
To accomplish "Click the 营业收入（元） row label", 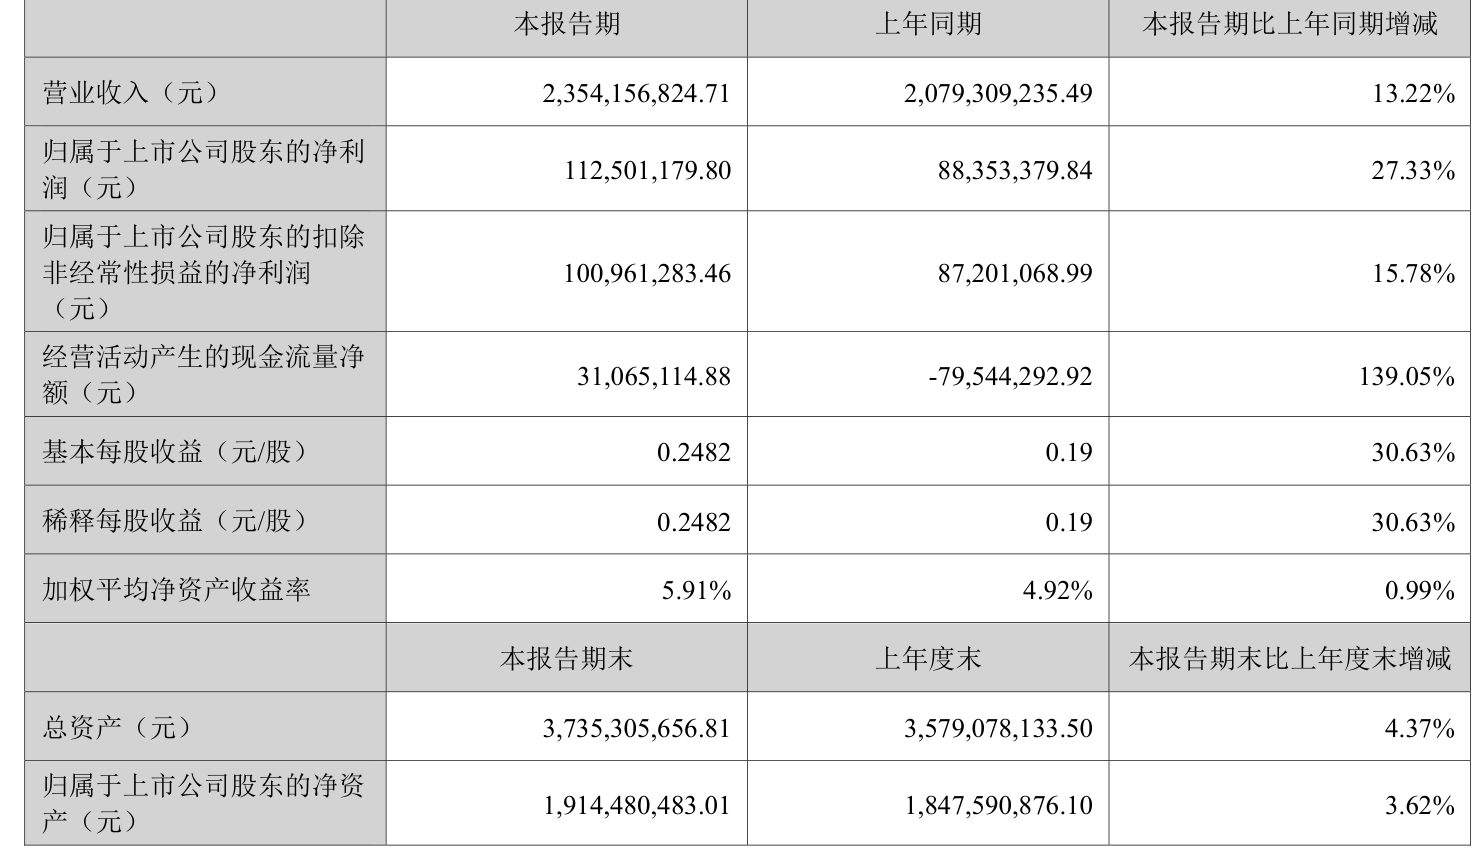I will (x=131, y=93).
